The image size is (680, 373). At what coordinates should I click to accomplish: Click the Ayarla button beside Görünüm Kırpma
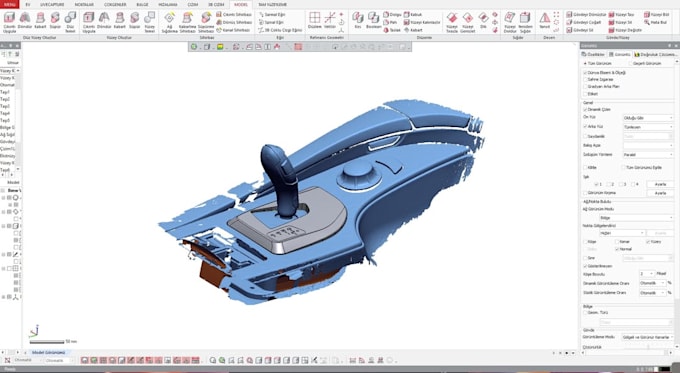660,193
